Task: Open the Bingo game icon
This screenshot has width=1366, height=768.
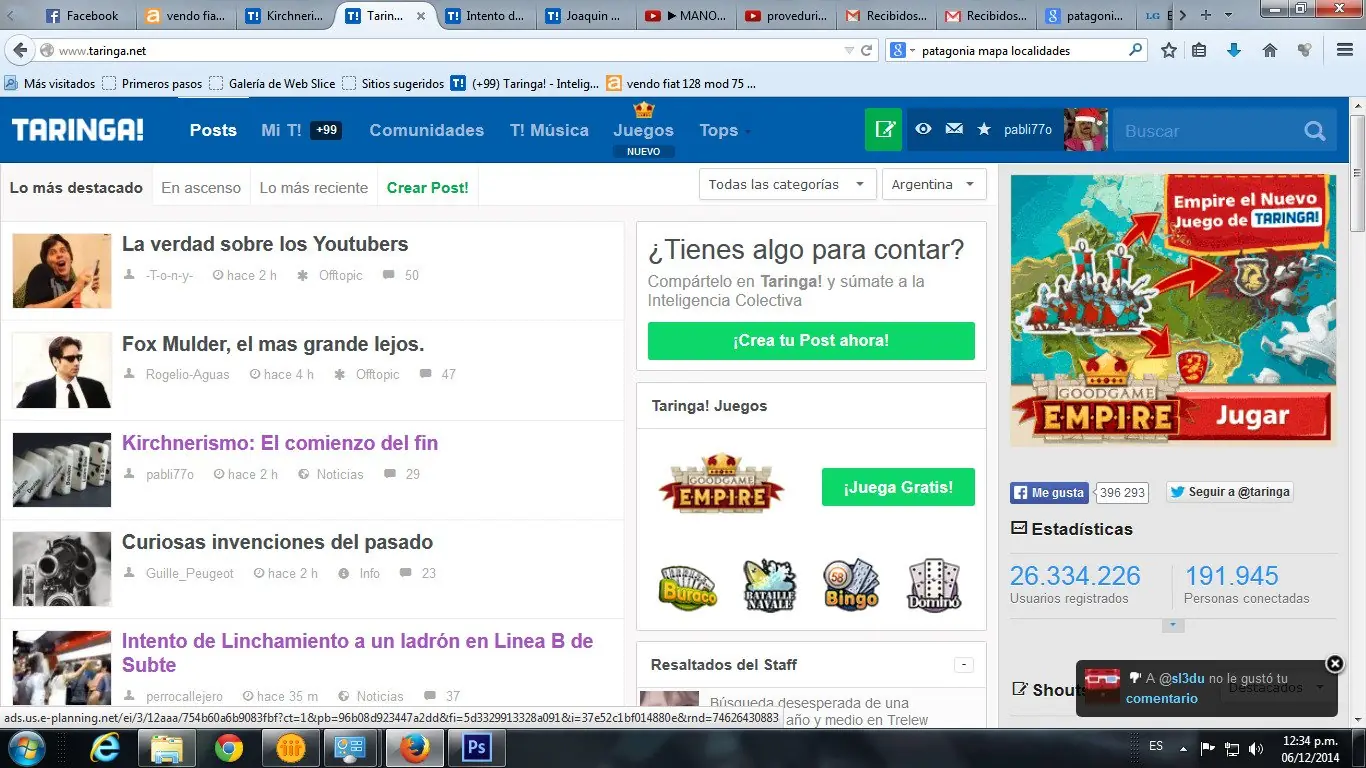Action: pos(851,585)
